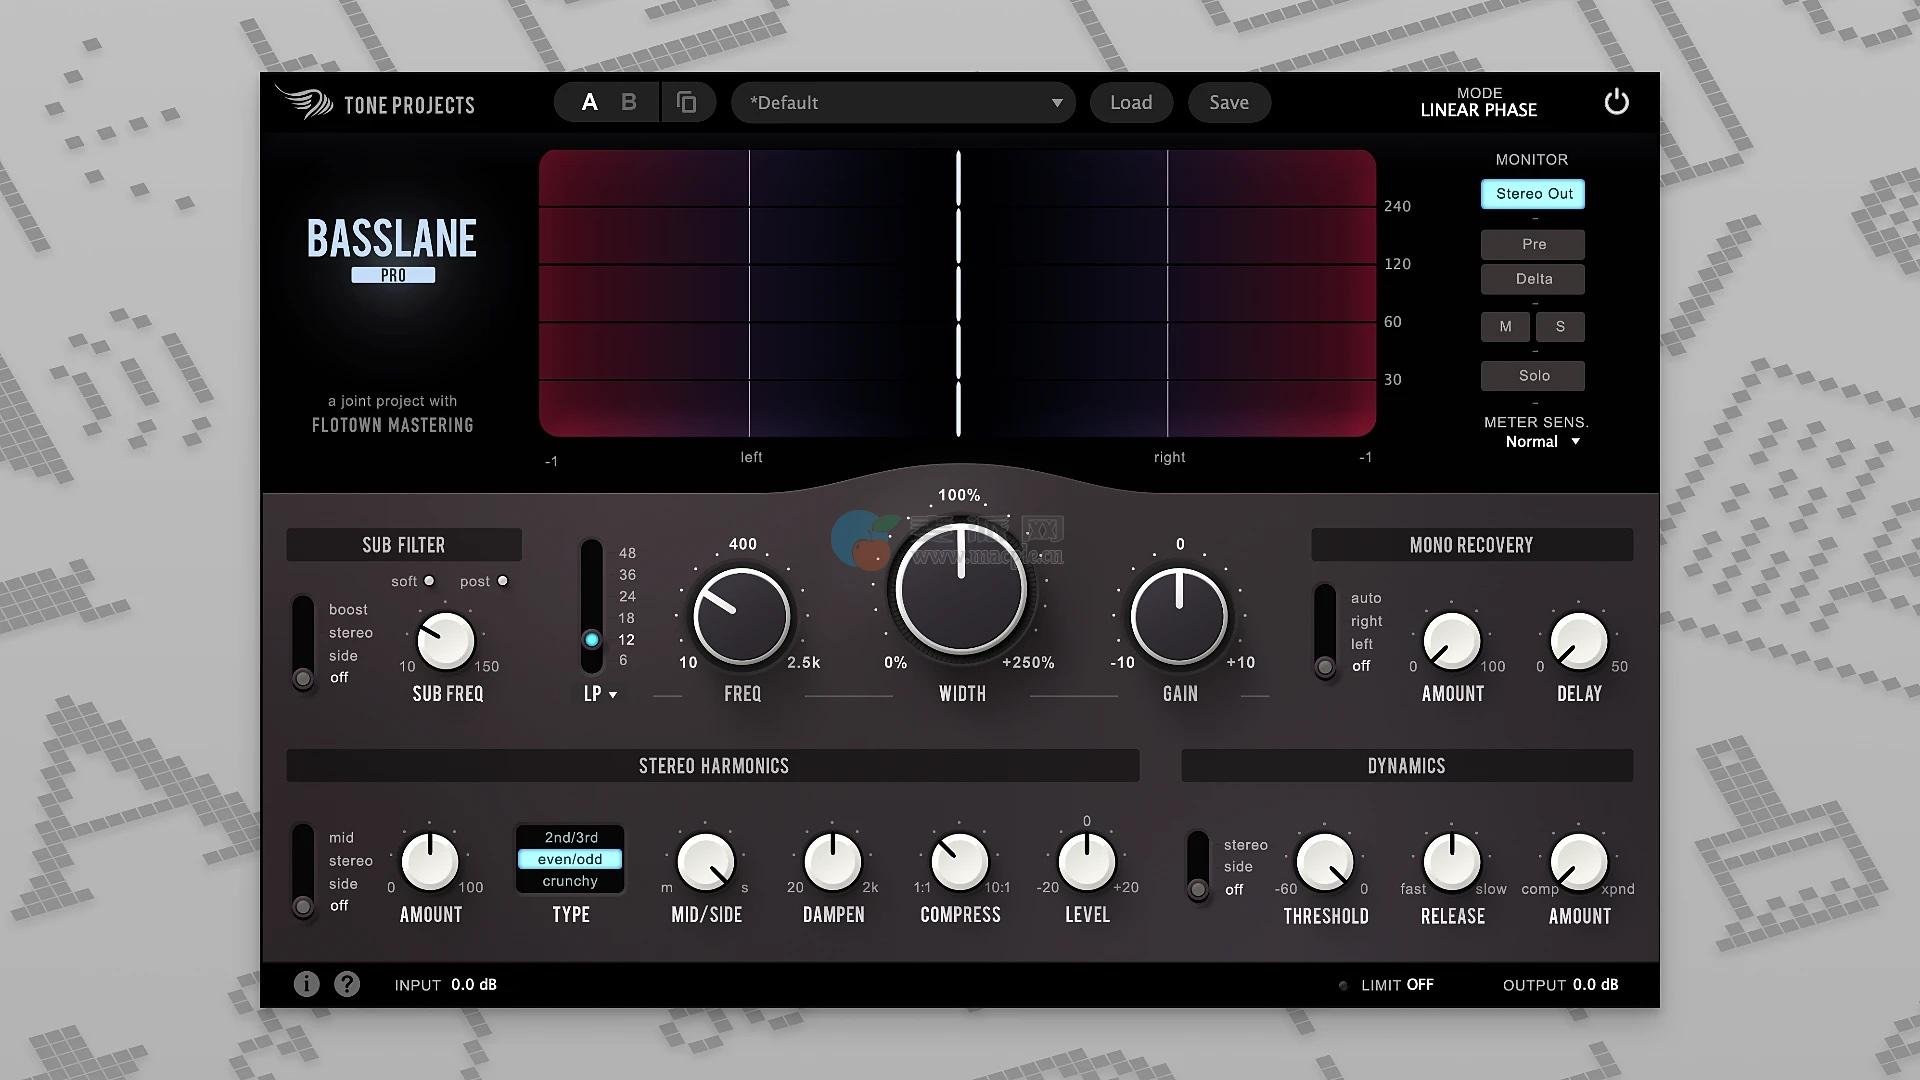This screenshot has height=1080, width=1920.
Task: Choose 2nd/3rd harmonics type
Action: pyautogui.click(x=570, y=837)
